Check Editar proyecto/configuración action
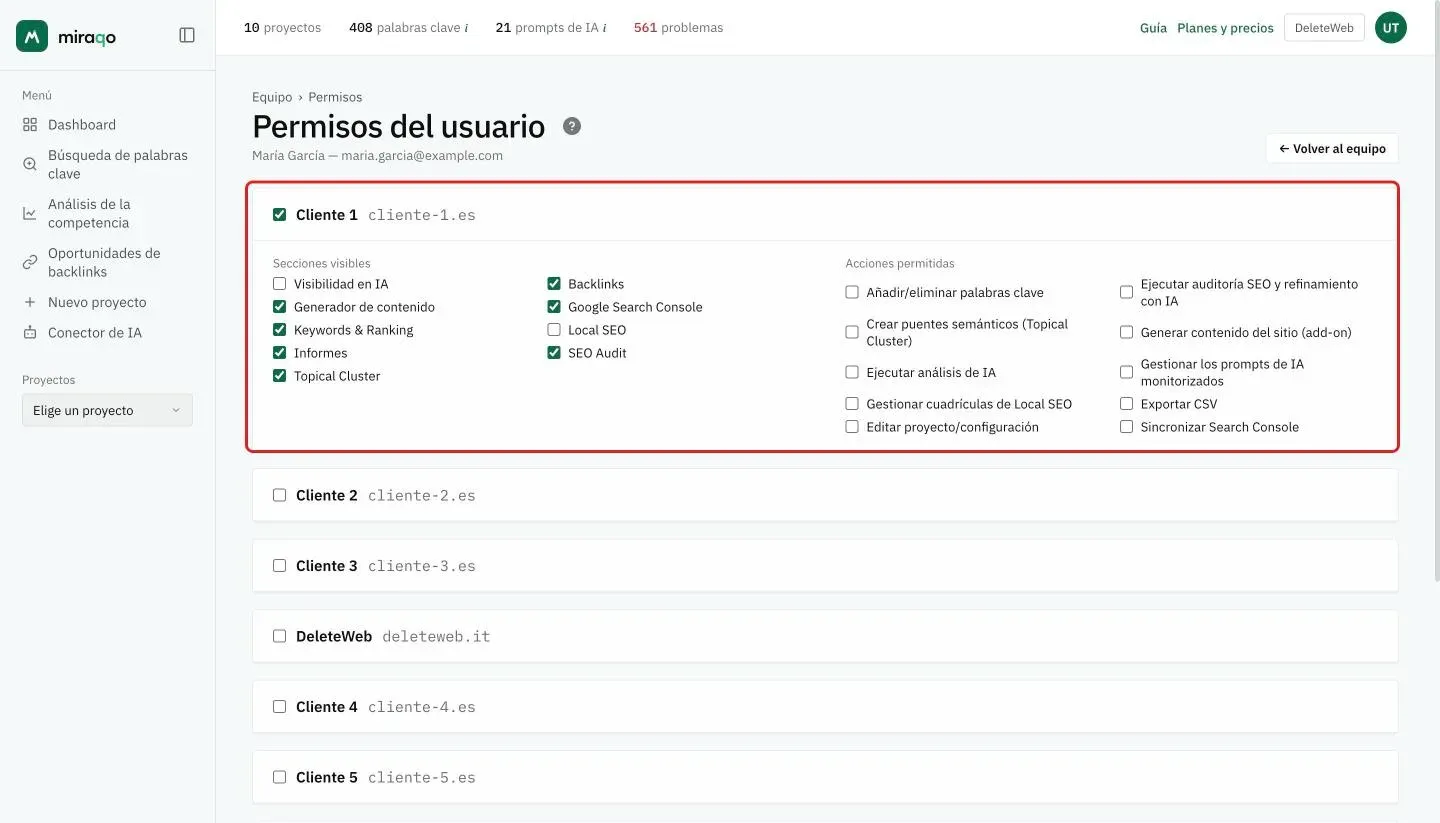This screenshot has height=823, width=1440. [852, 427]
